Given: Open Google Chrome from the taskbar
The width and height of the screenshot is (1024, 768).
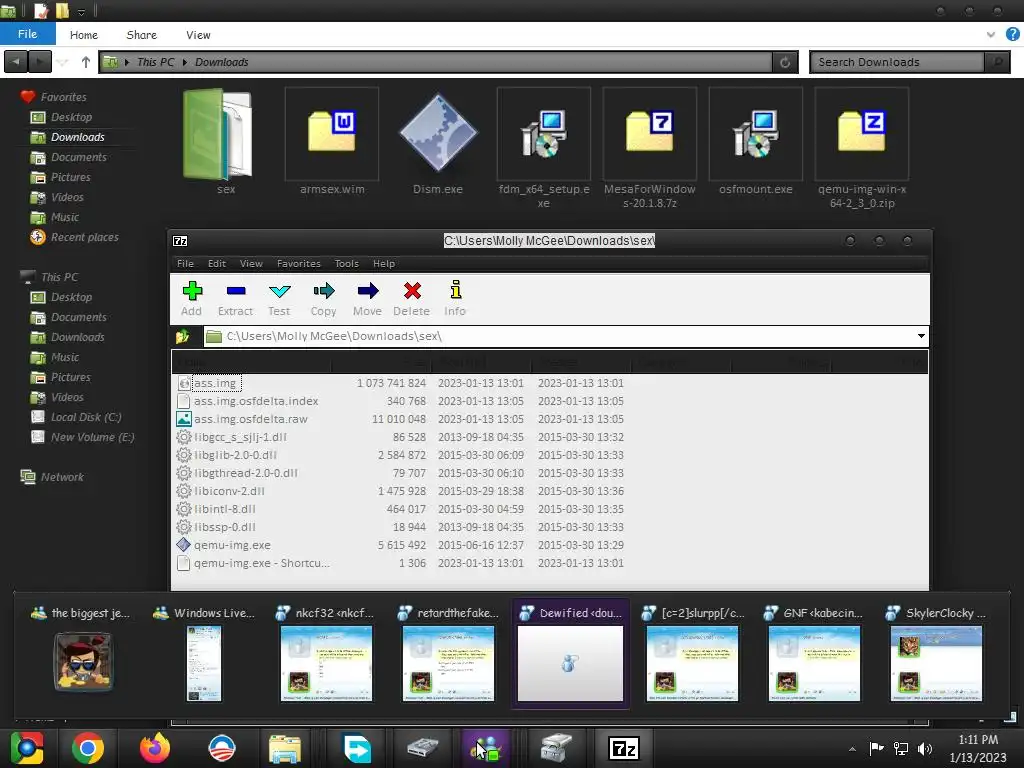Looking at the screenshot, I should pos(88,748).
